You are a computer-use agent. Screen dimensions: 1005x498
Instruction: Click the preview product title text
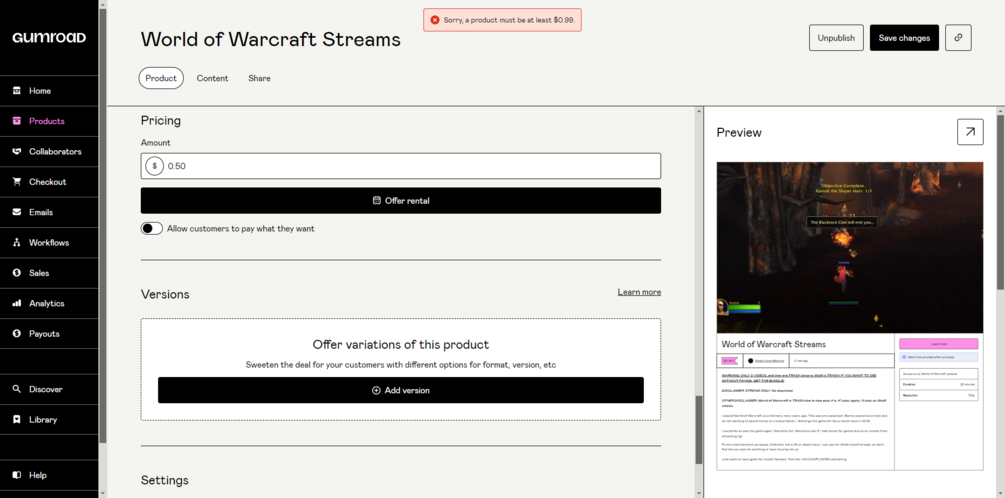pyautogui.click(x=774, y=344)
